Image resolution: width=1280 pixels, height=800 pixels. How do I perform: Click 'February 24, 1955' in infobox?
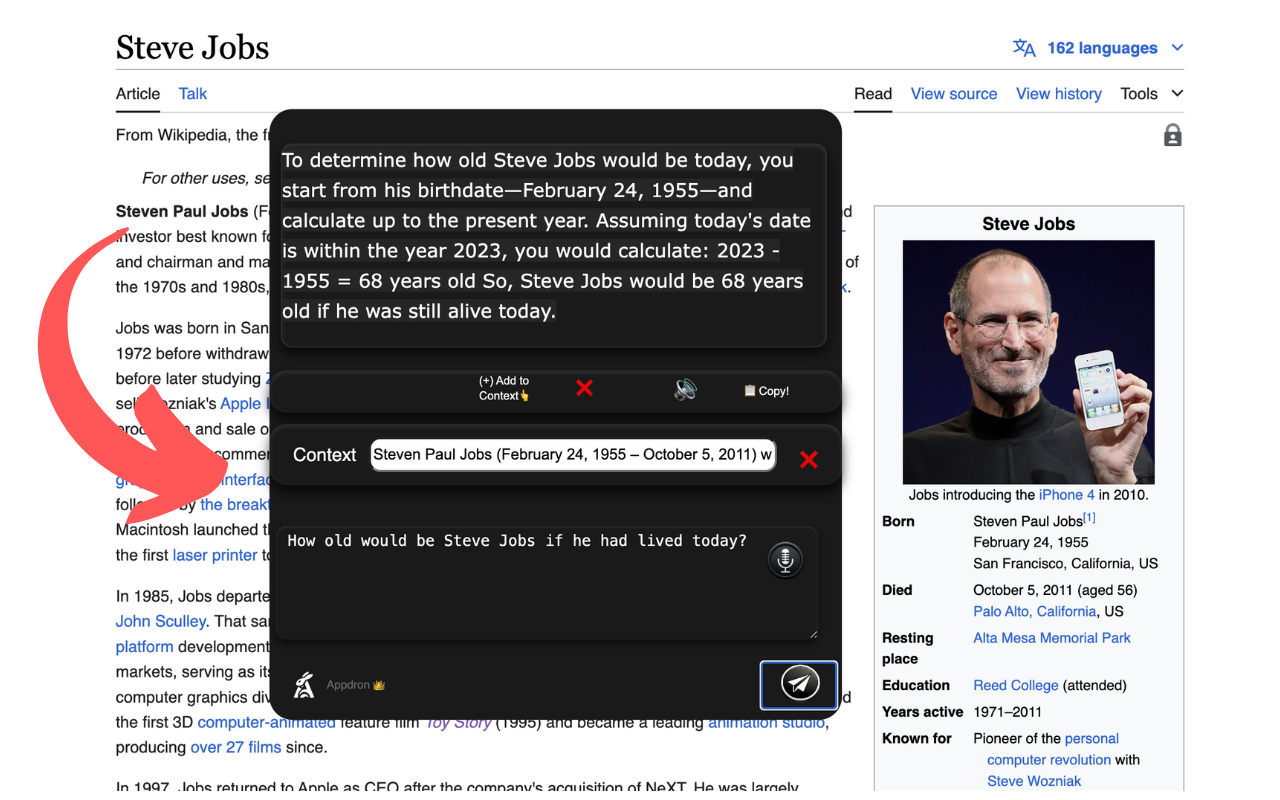point(1031,542)
